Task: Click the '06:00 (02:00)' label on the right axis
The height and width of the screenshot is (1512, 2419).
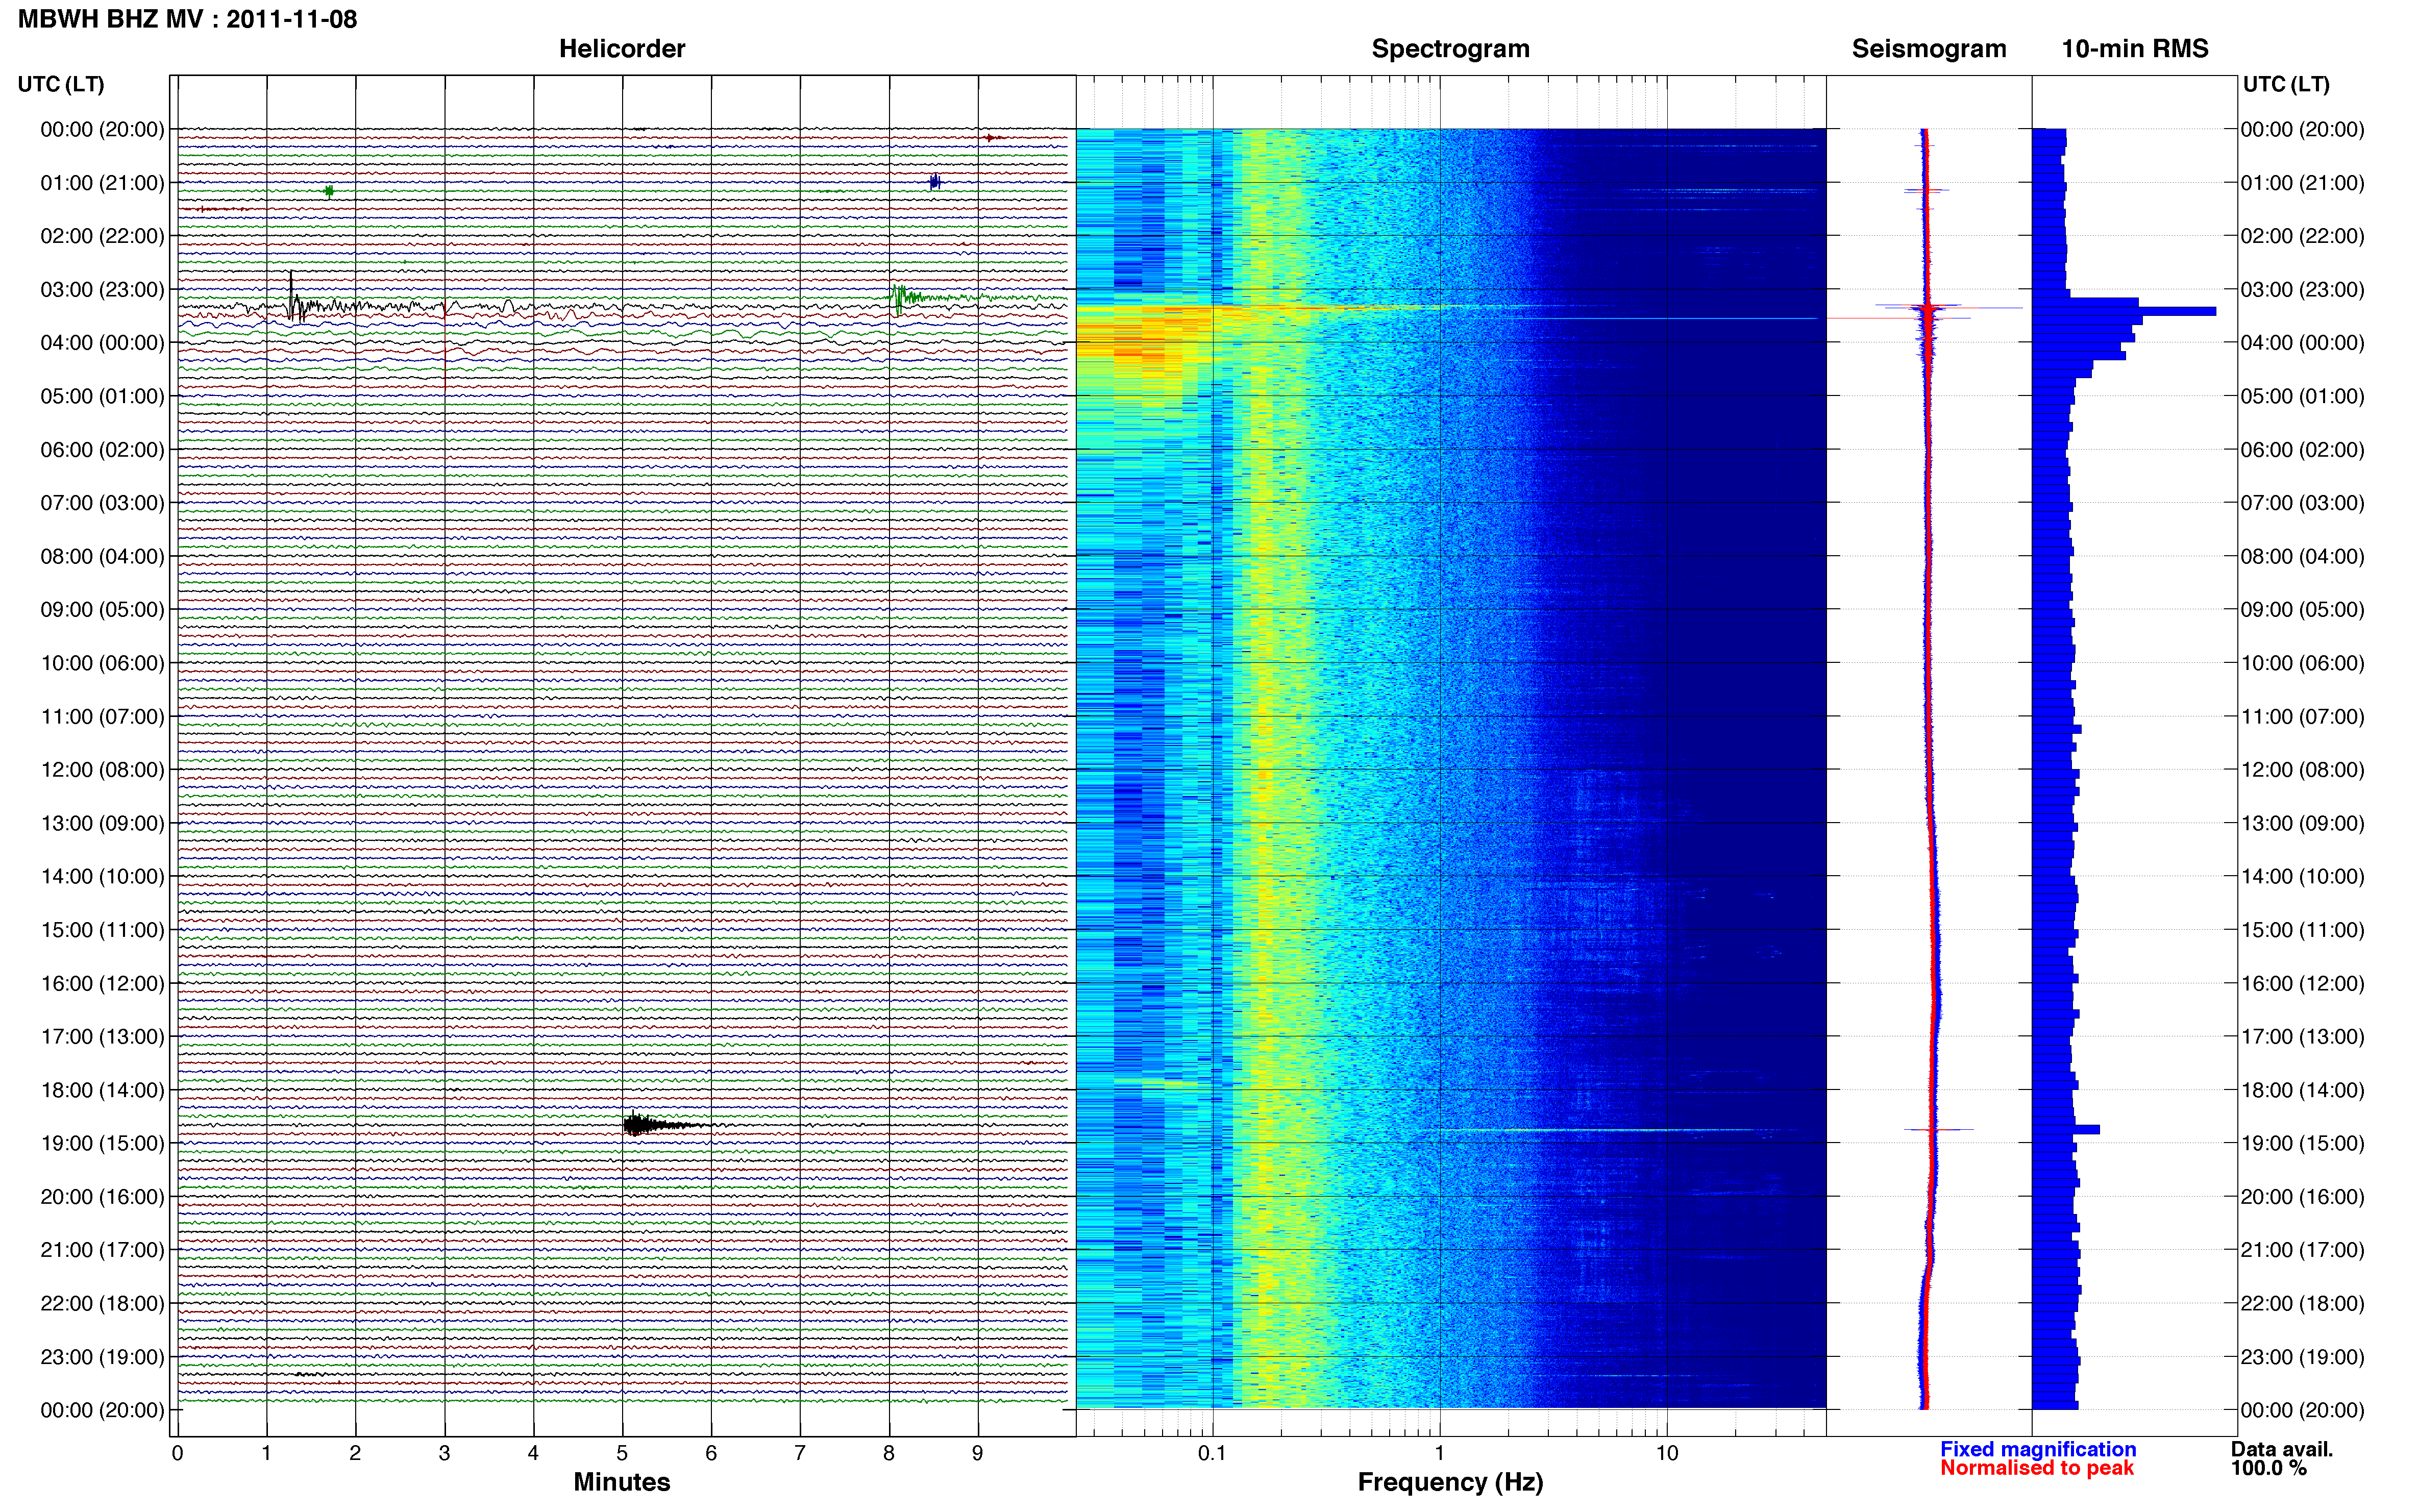Action: [x=2302, y=450]
